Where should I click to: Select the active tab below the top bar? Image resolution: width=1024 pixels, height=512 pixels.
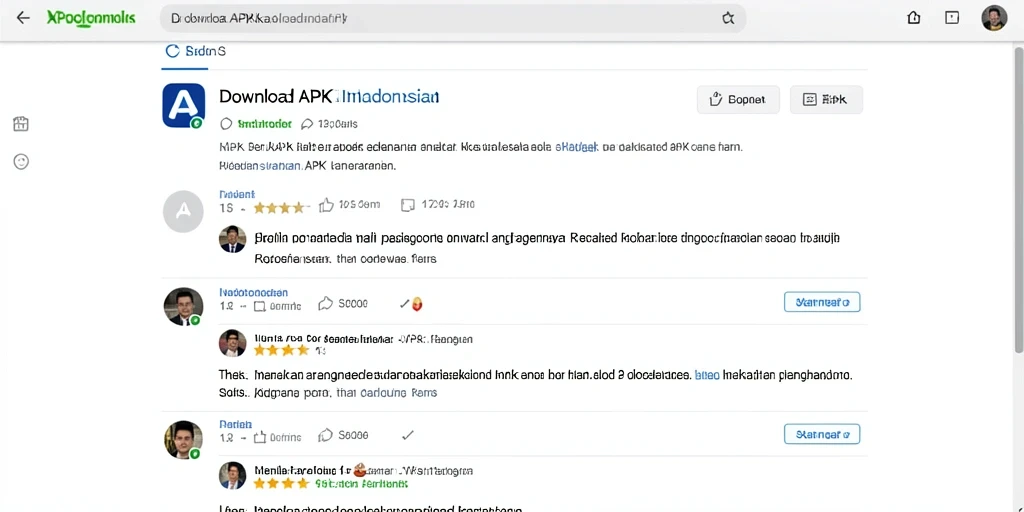pos(194,52)
